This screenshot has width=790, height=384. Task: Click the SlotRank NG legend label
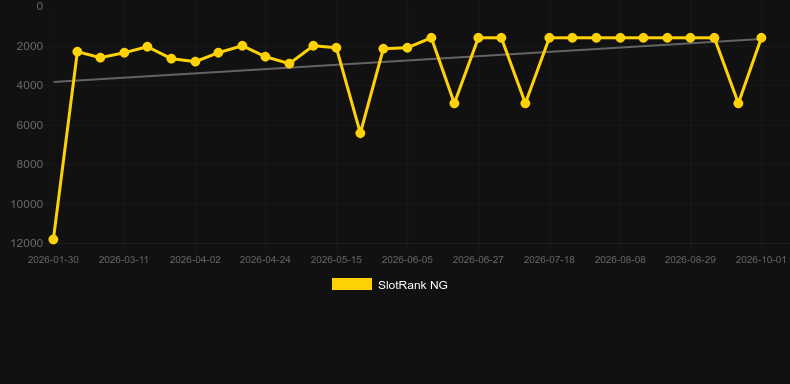(413, 285)
